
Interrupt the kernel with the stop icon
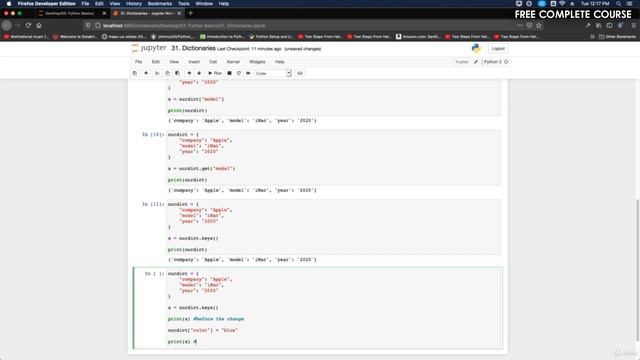click(x=229, y=73)
